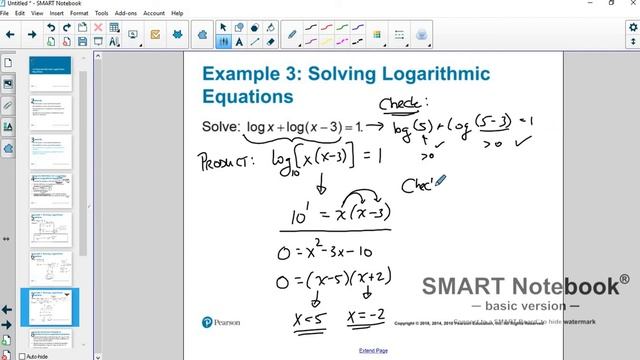
Task: Choose the magenta dashed pen stroke
Action: pos(342,41)
